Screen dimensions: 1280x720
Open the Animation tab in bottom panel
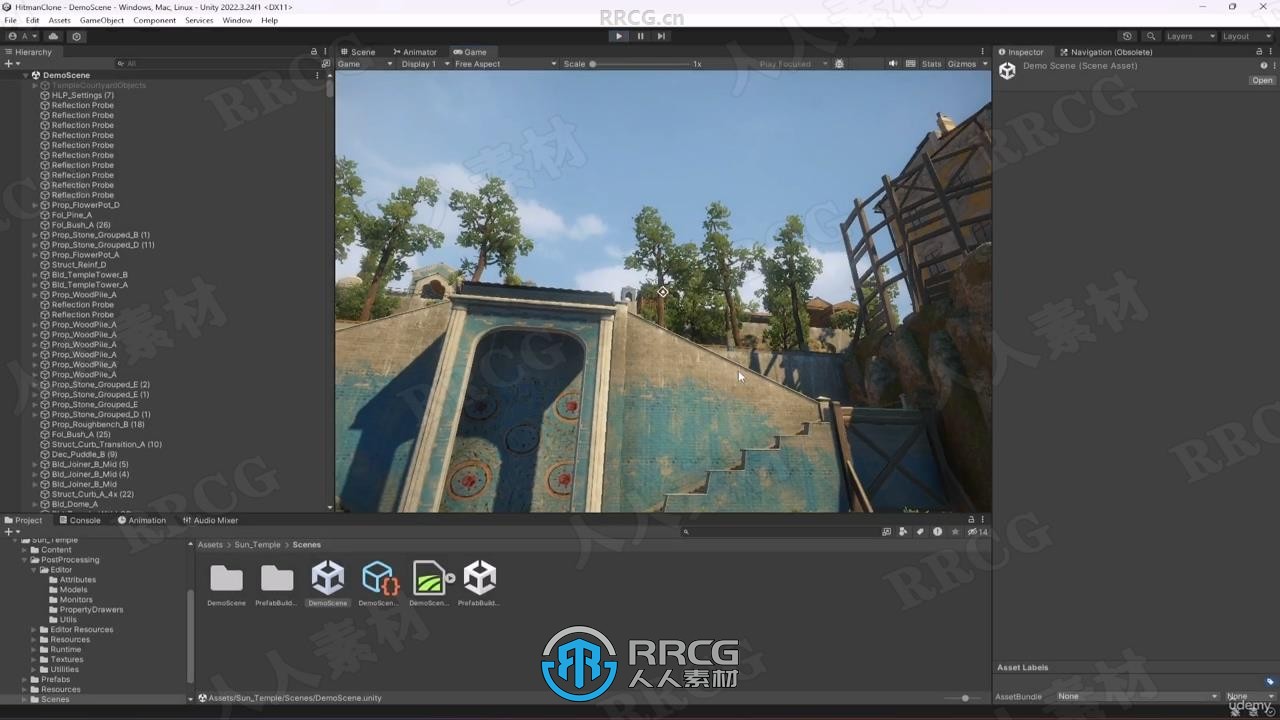142,520
